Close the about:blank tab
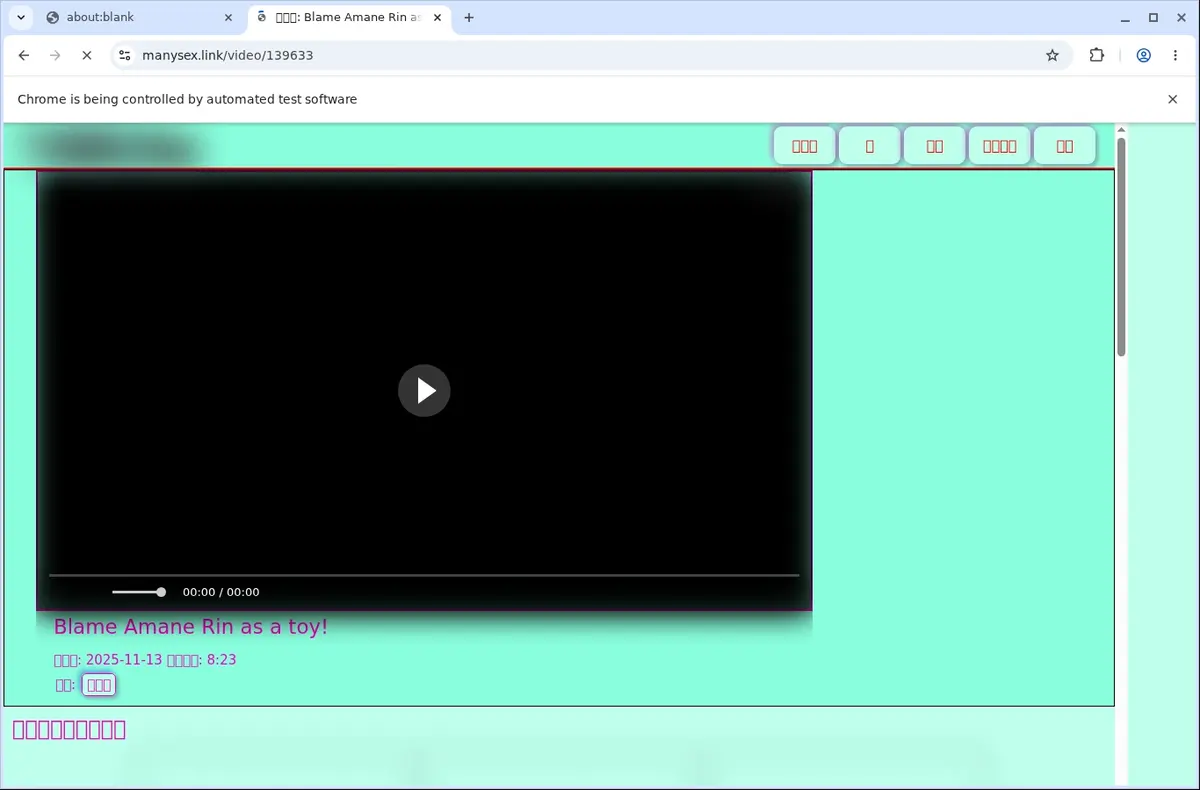 tap(227, 17)
